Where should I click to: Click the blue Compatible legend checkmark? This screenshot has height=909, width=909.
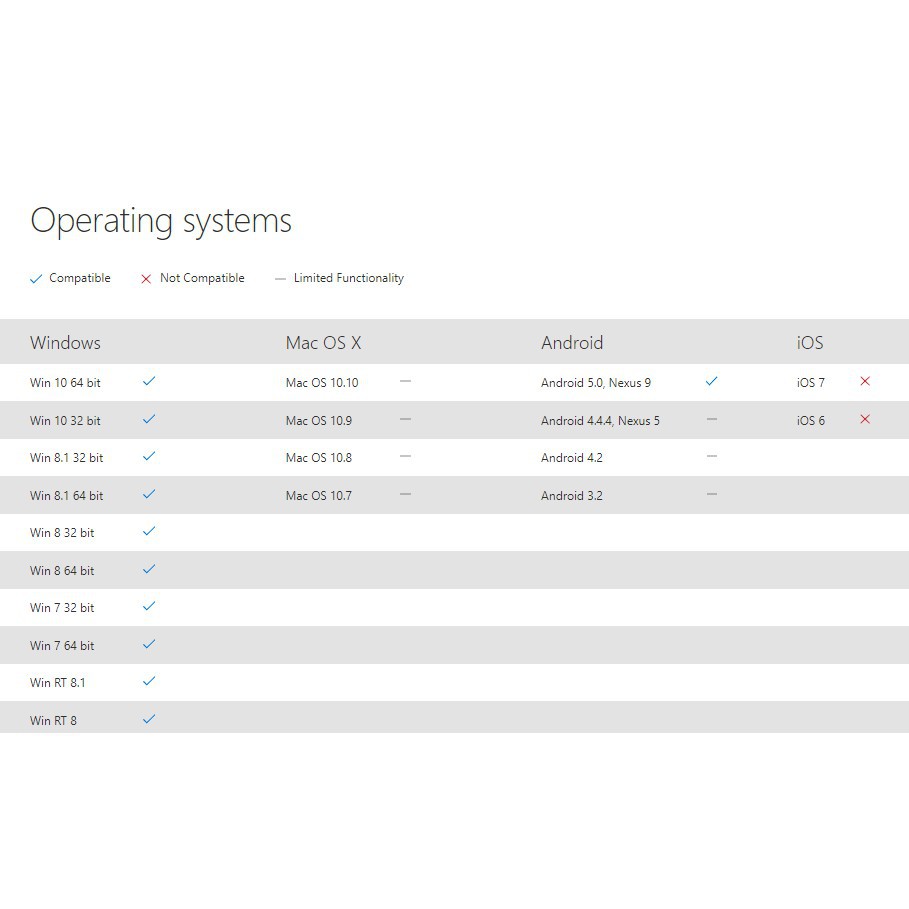point(37,279)
